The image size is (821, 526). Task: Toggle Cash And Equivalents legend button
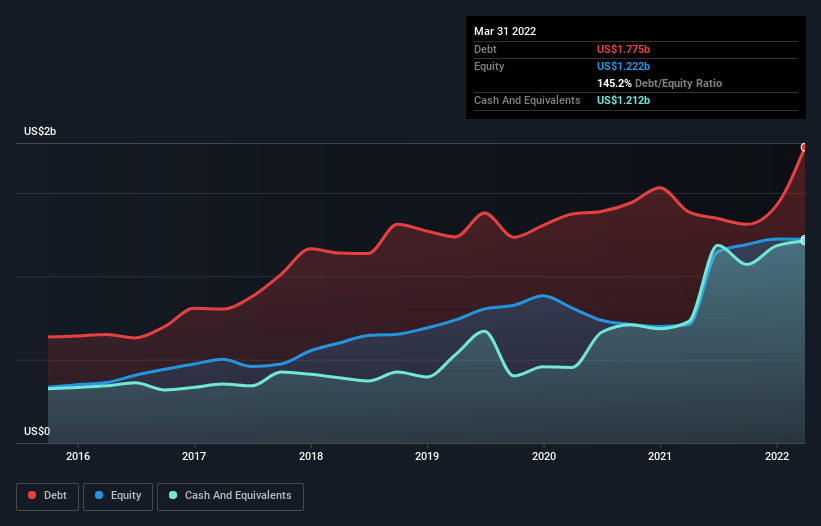click(x=230, y=496)
